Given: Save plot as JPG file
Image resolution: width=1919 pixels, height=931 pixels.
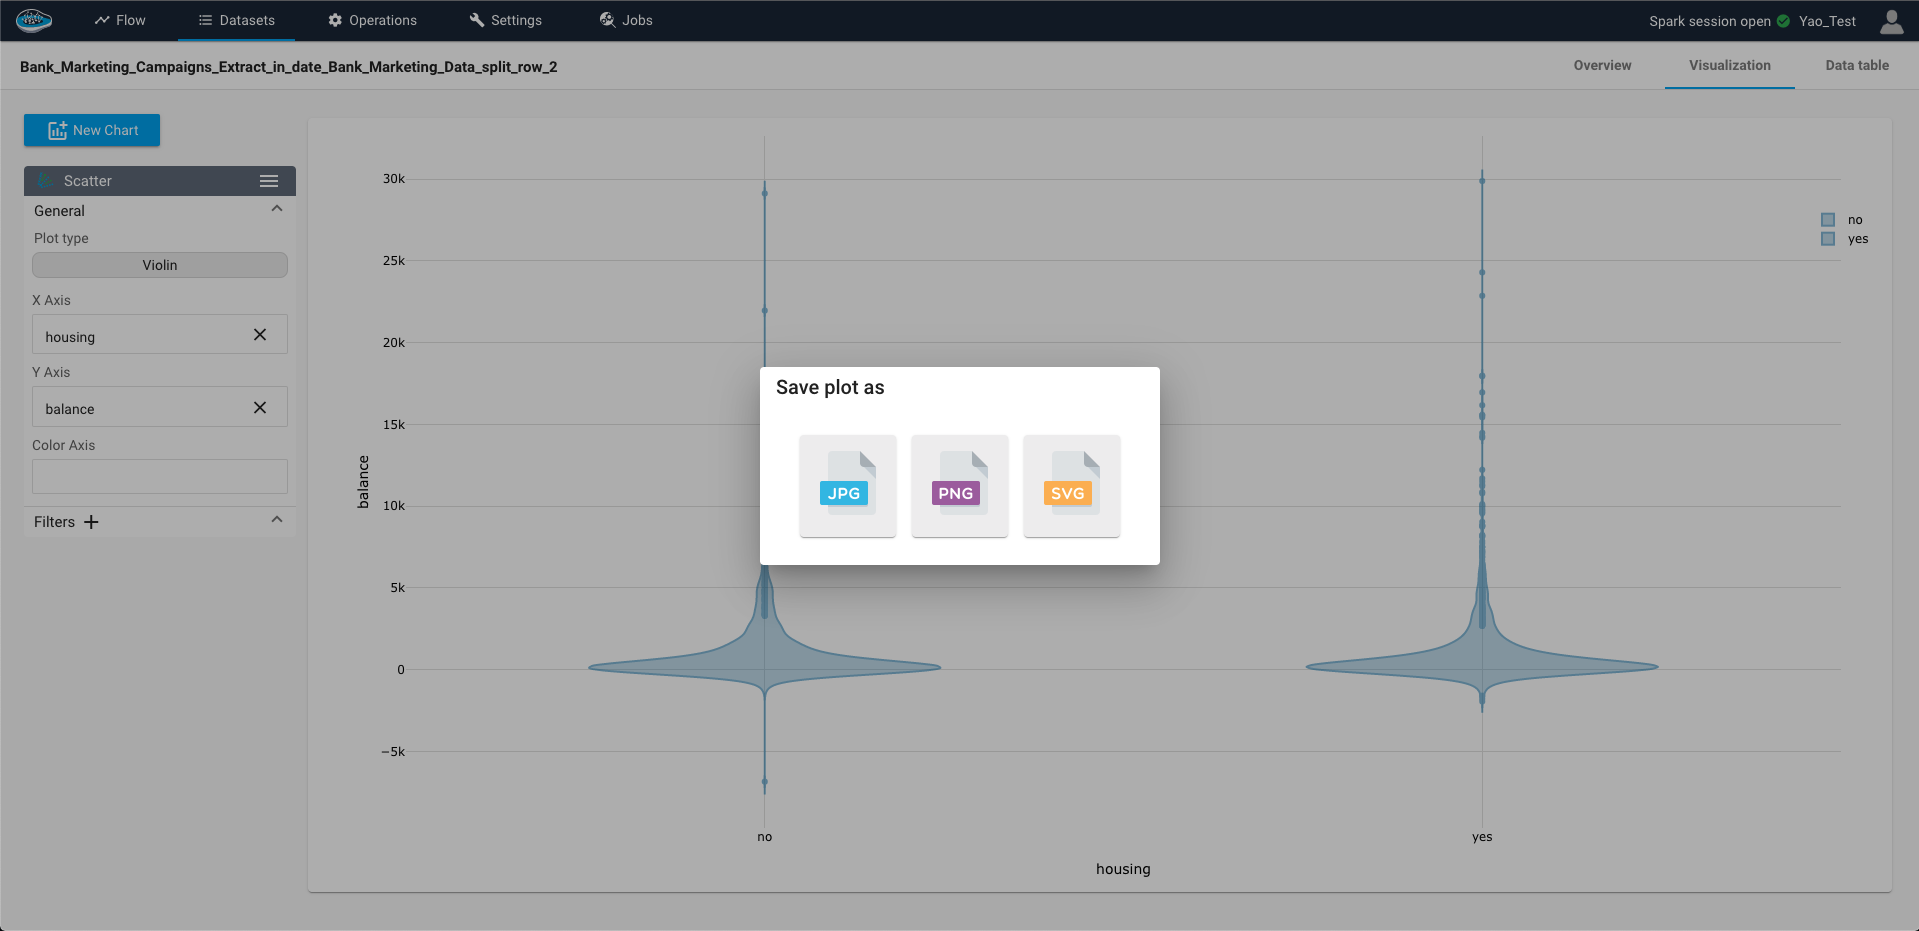Looking at the screenshot, I should 847,486.
